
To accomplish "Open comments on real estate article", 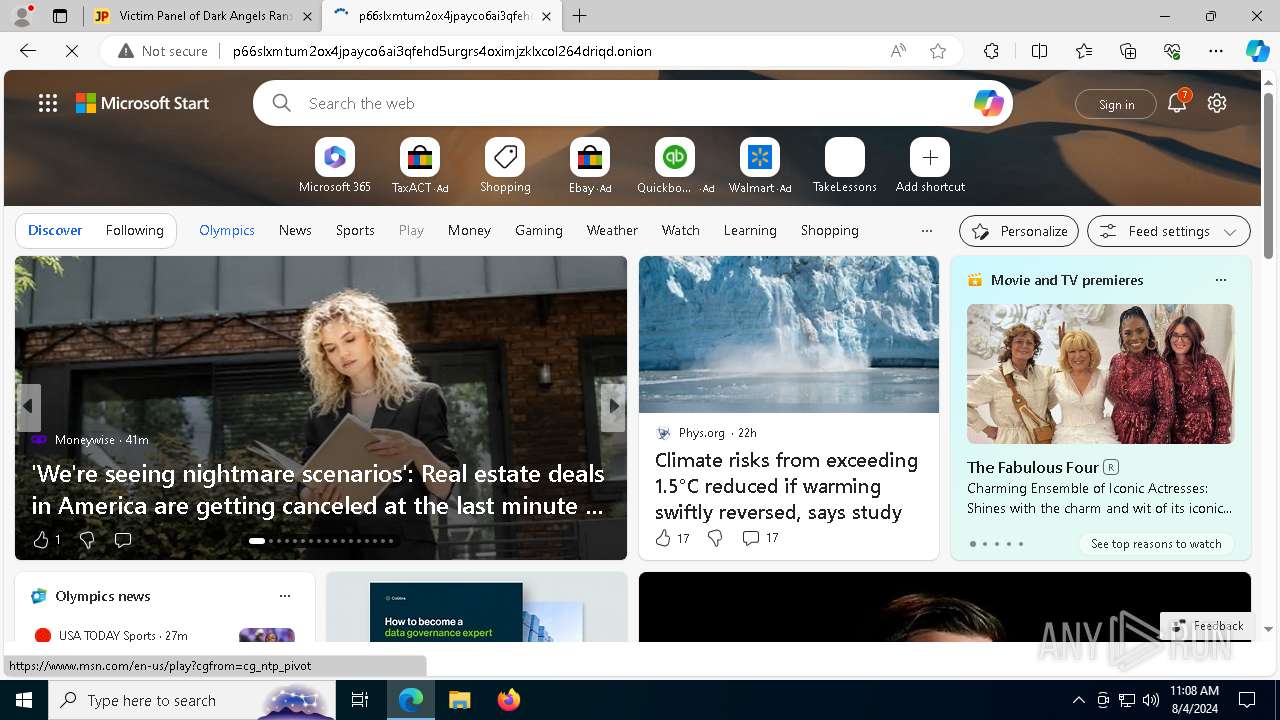I will pos(123,540).
